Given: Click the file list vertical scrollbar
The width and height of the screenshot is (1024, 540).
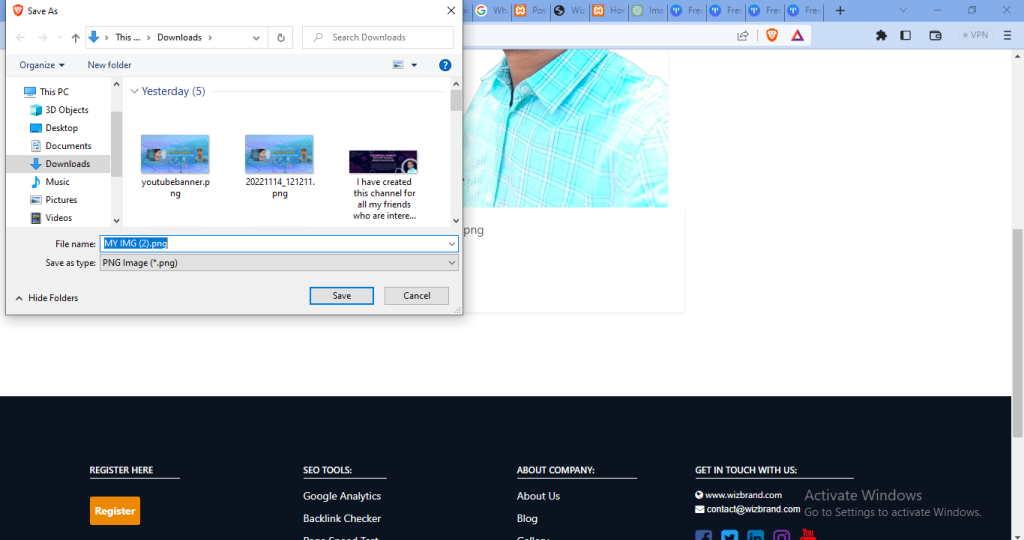Looking at the screenshot, I should tap(456, 152).
